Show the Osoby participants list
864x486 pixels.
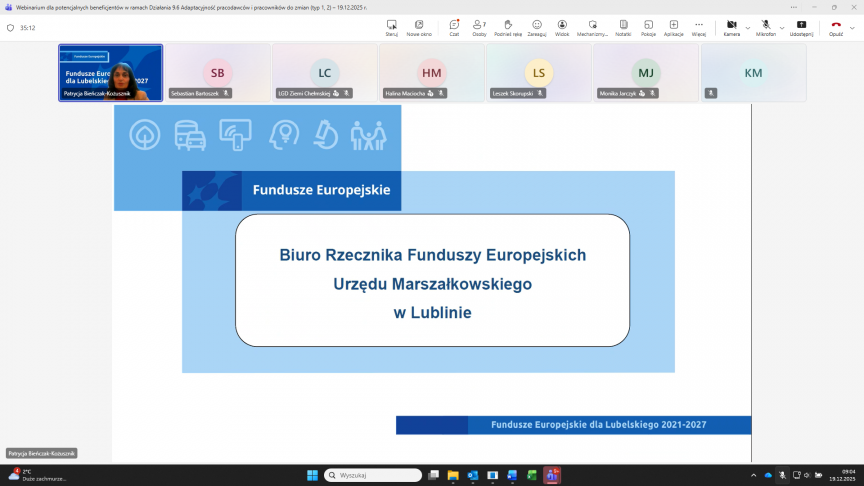tap(479, 26)
